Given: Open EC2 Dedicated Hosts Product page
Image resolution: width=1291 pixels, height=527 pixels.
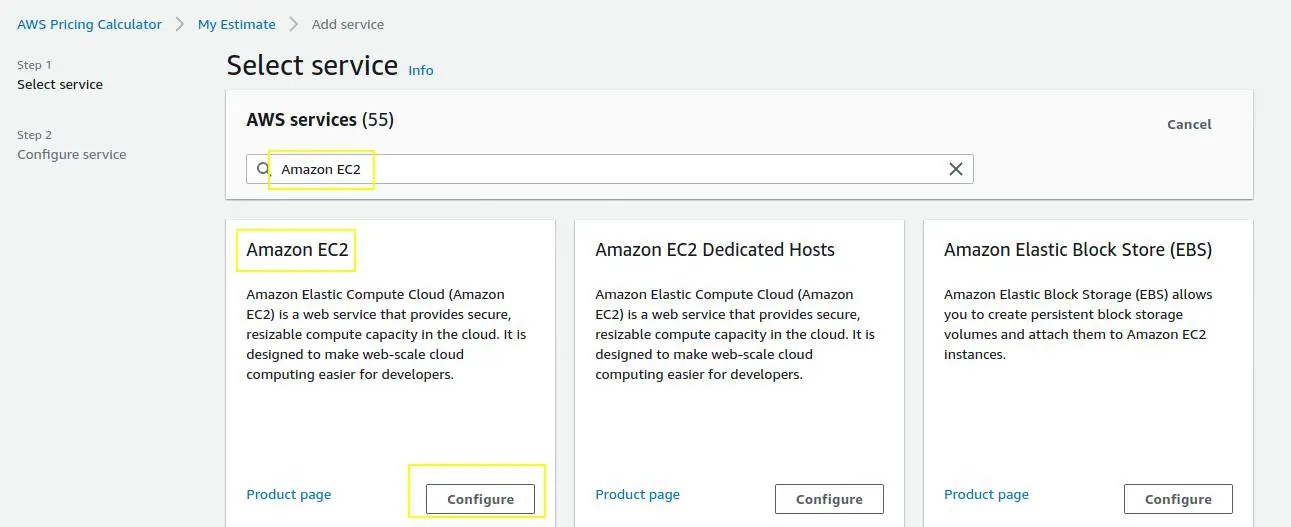Looking at the screenshot, I should click(637, 494).
